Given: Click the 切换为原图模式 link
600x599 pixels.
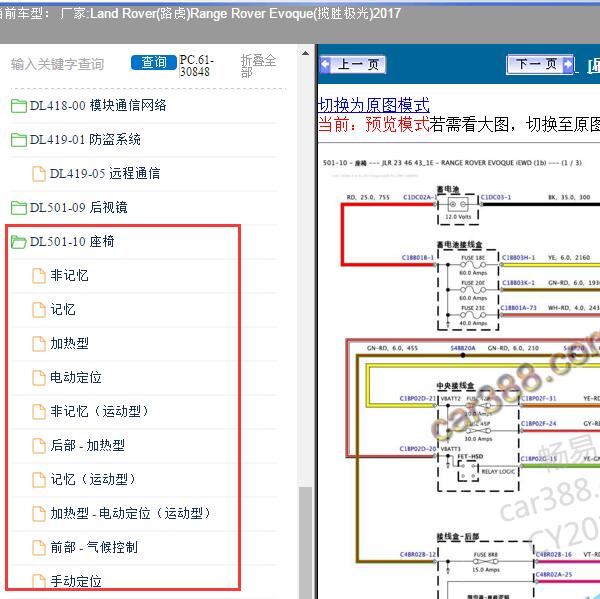Looking at the screenshot, I should pyautogui.click(x=374, y=105).
